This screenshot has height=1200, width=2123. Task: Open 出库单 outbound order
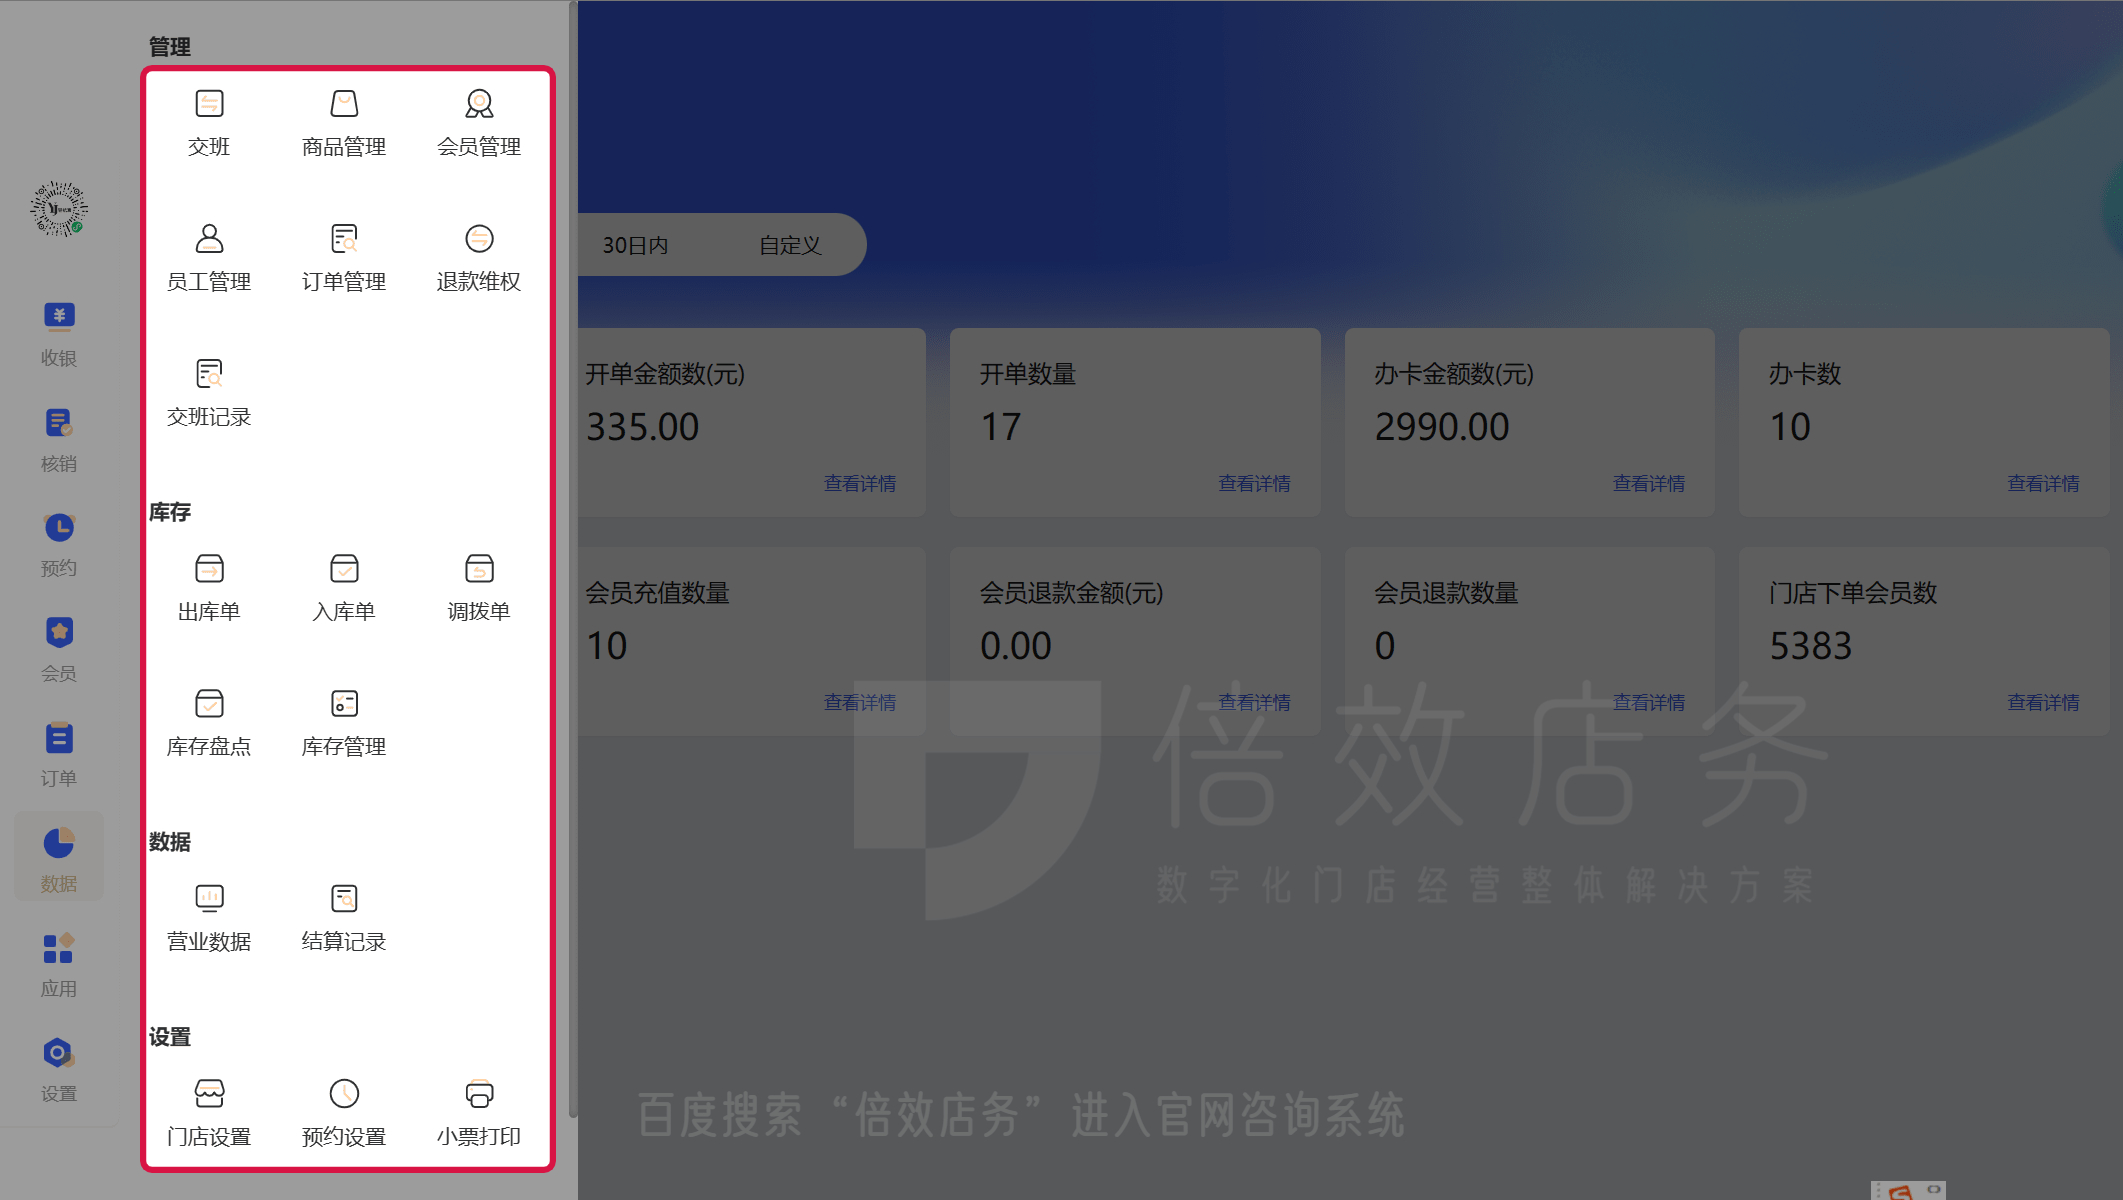(x=209, y=588)
